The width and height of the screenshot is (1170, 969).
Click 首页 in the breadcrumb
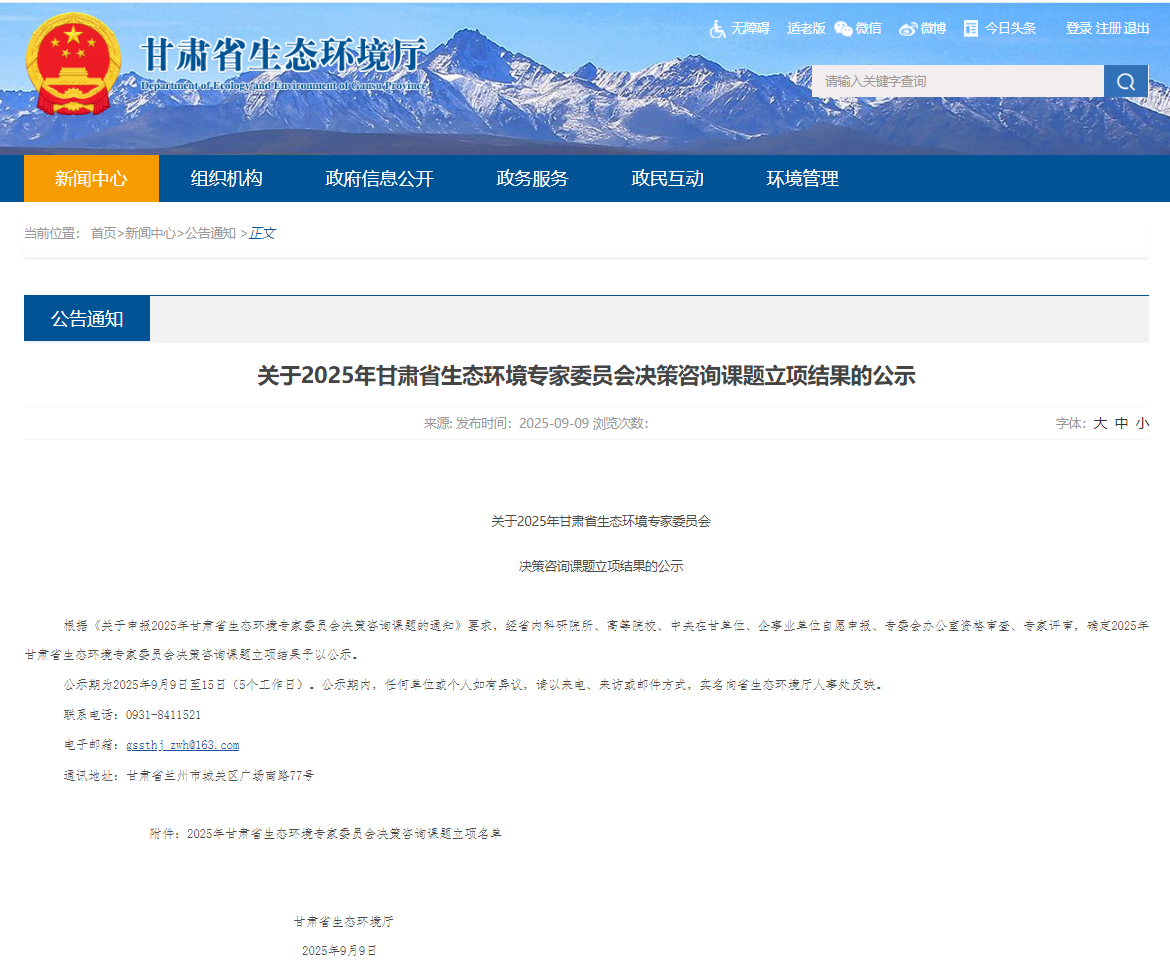(103, 233)
